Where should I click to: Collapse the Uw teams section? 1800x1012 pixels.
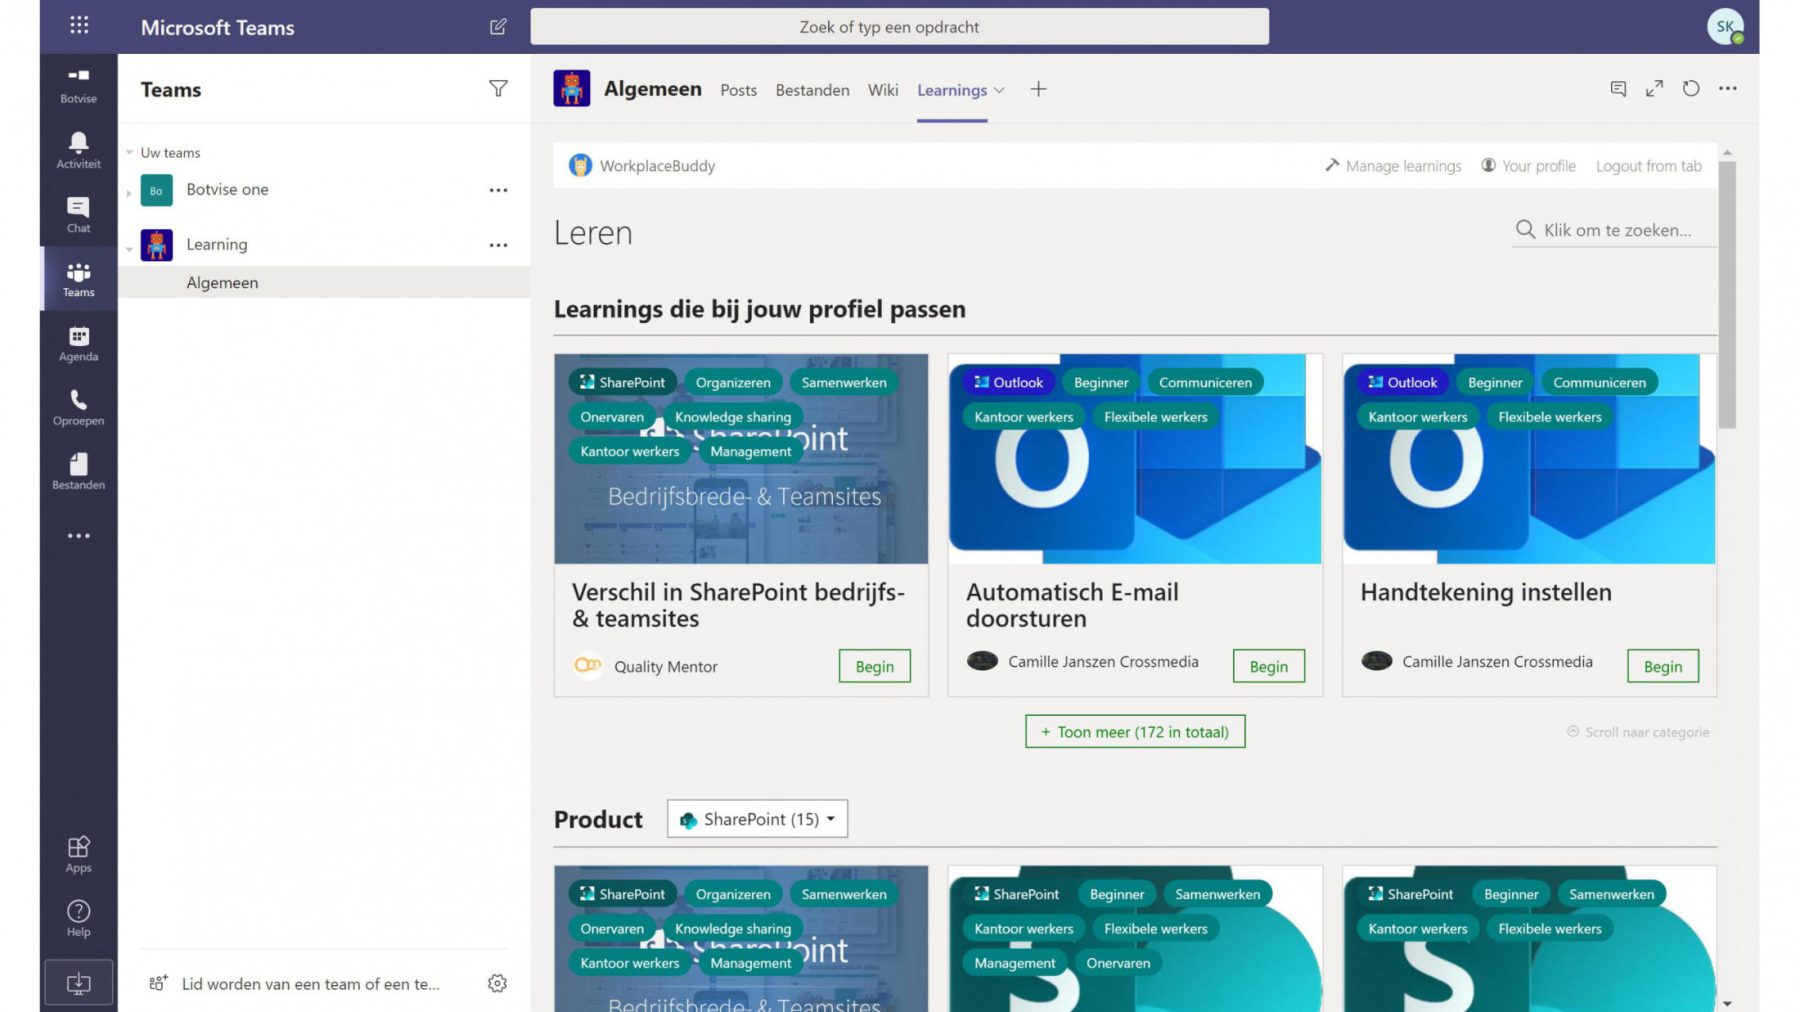click(129, 153)
